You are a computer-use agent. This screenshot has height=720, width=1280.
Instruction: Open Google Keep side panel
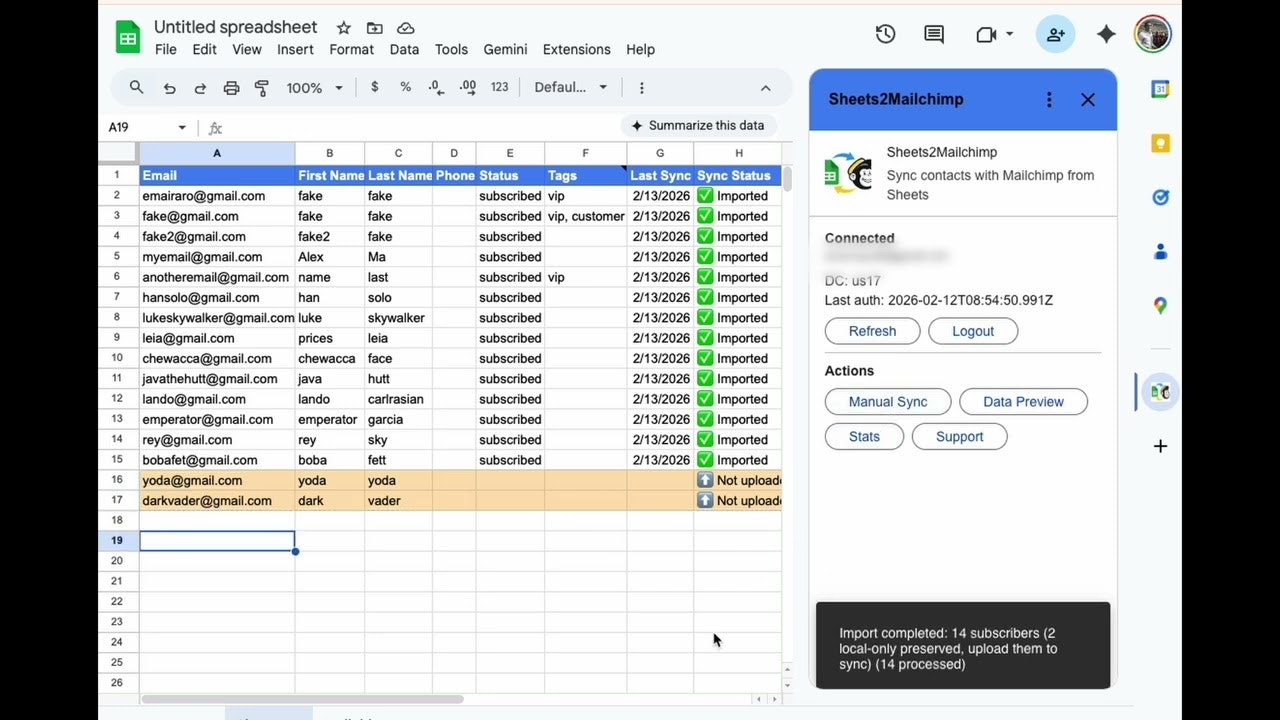(1160, 143)
